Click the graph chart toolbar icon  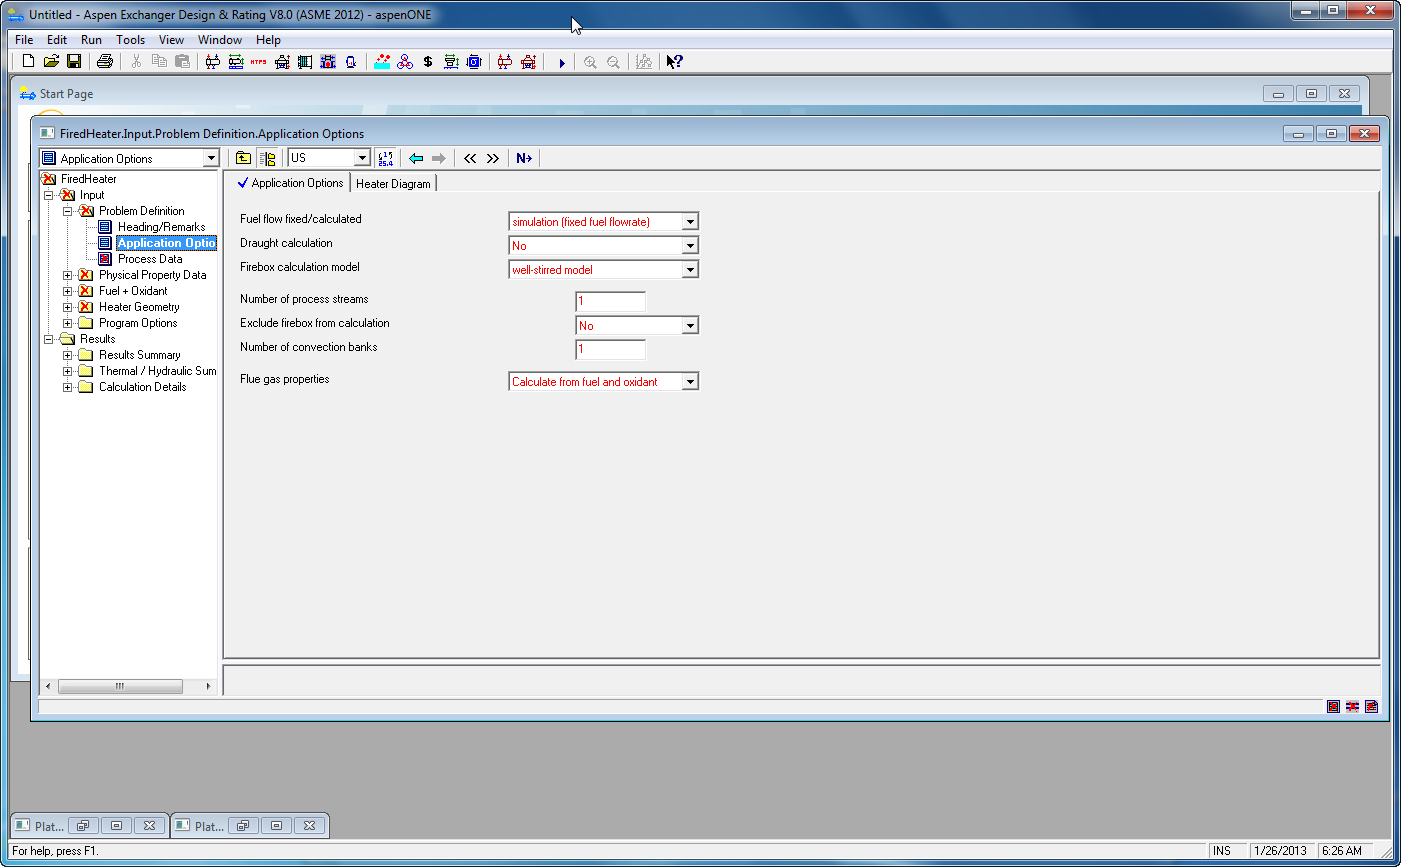click(x=643, y=62)
